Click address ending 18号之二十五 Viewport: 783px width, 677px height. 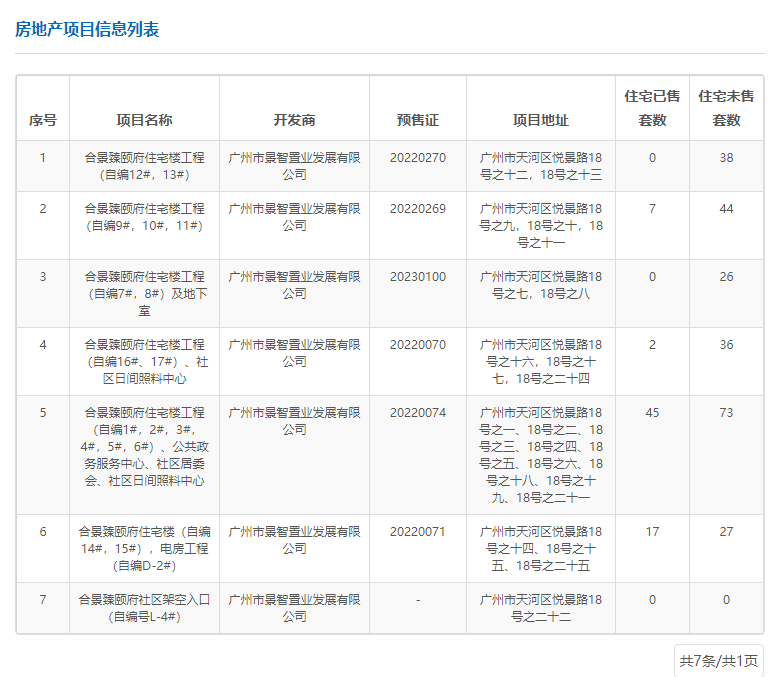(541, 548)
